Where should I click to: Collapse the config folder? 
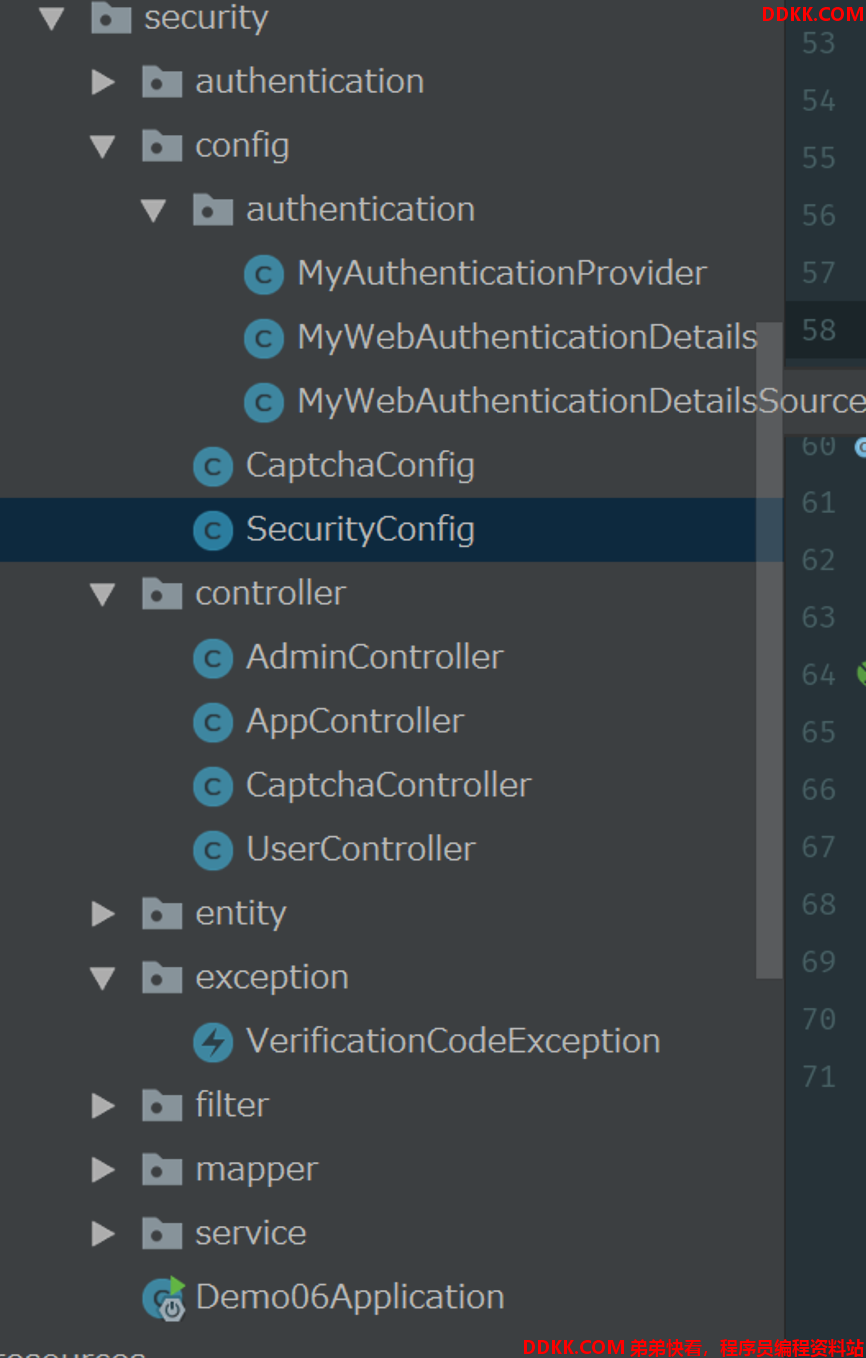103,147
